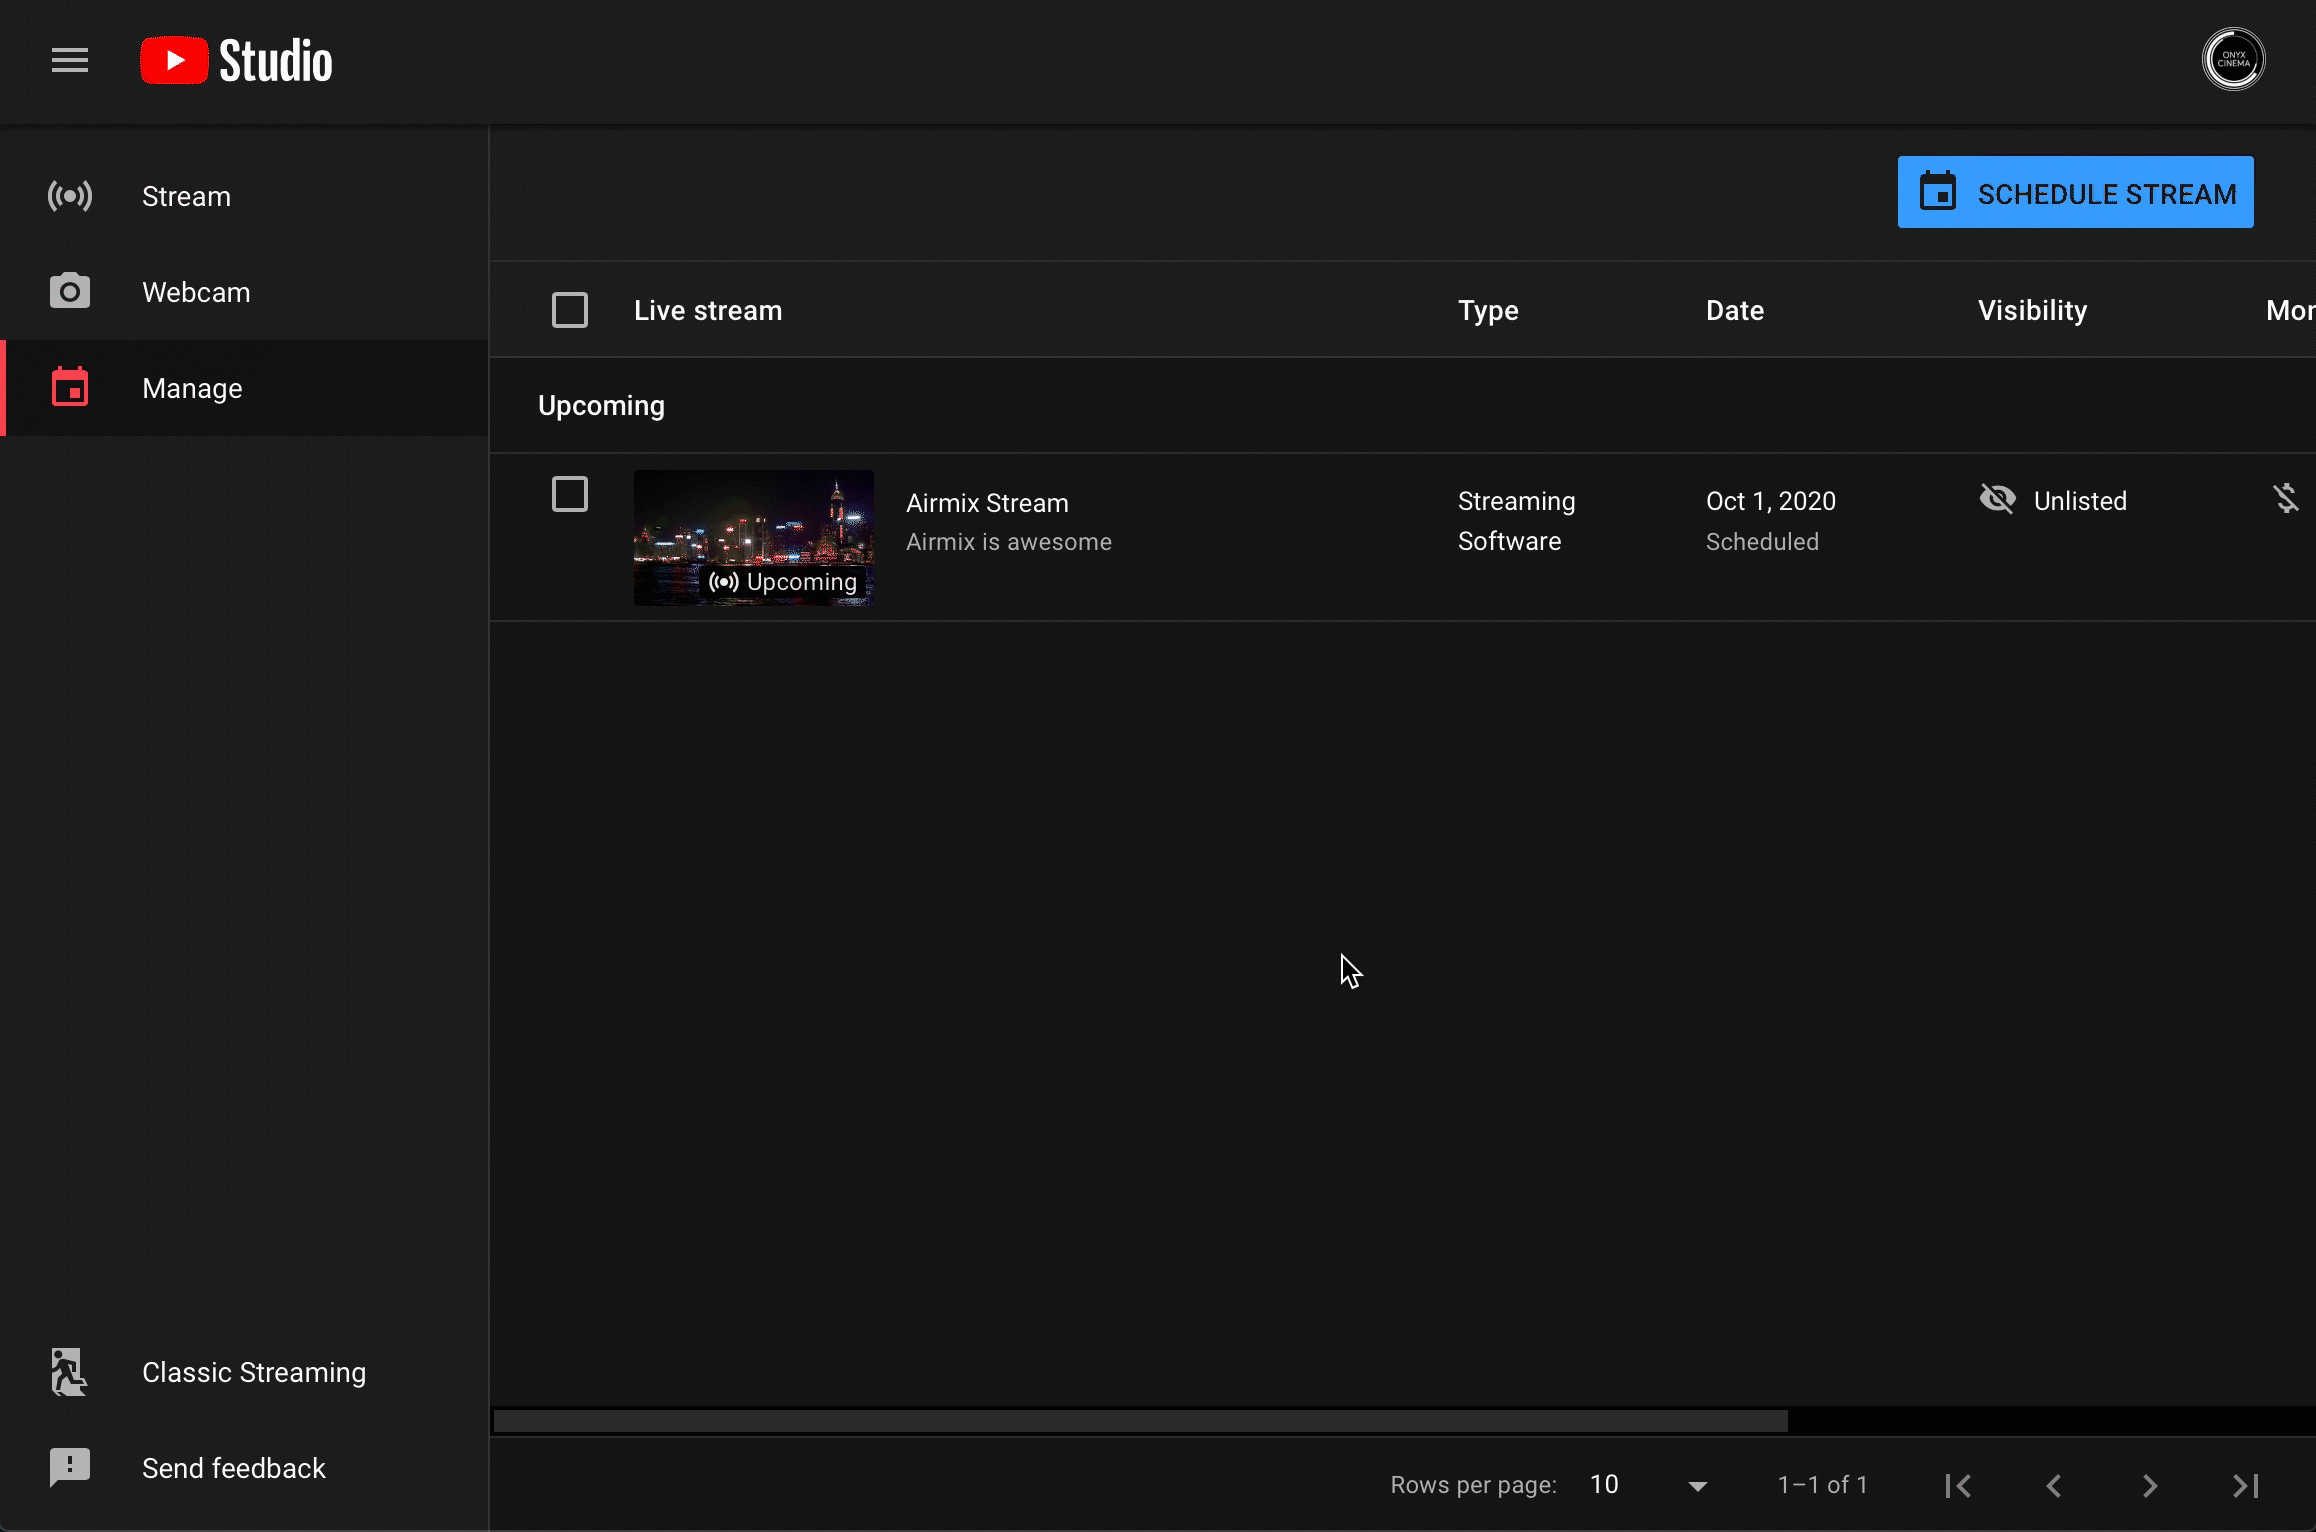Image resolution: width=2316 pixels, height=1532 pixels.
Task: Open the hamburger navigation menu
Action: point(70,61)
